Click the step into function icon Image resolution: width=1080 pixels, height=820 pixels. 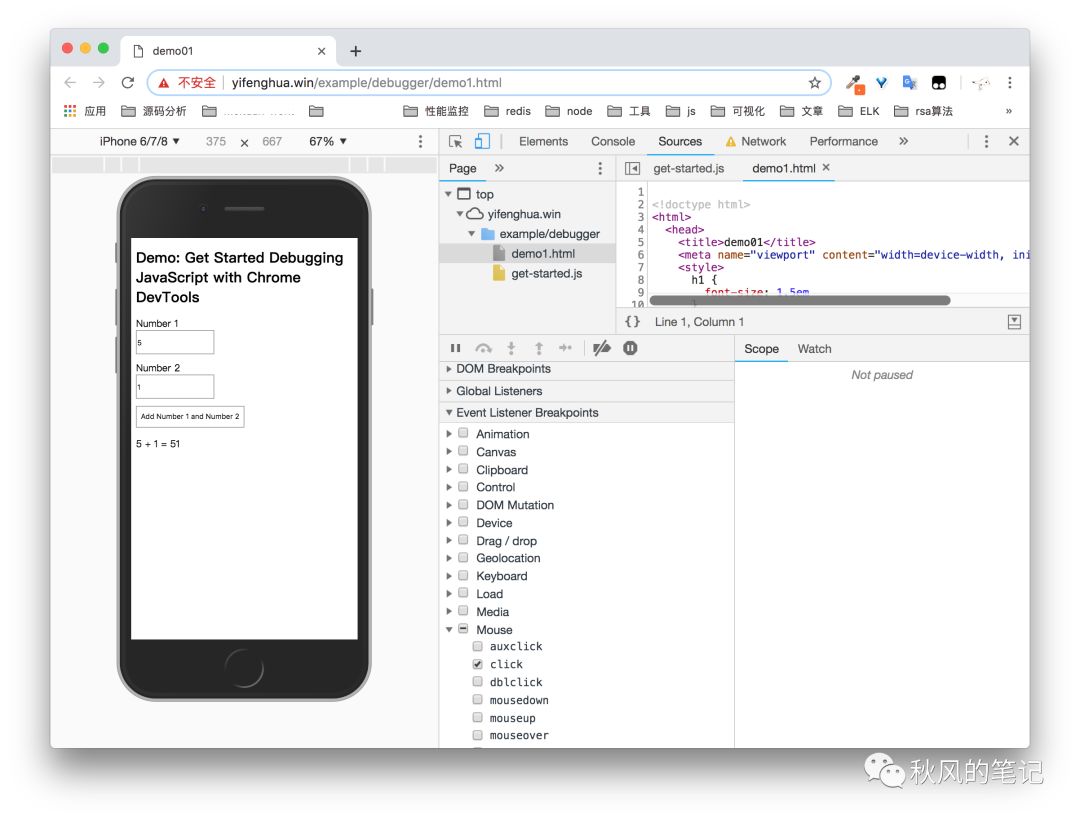(511, 348)
